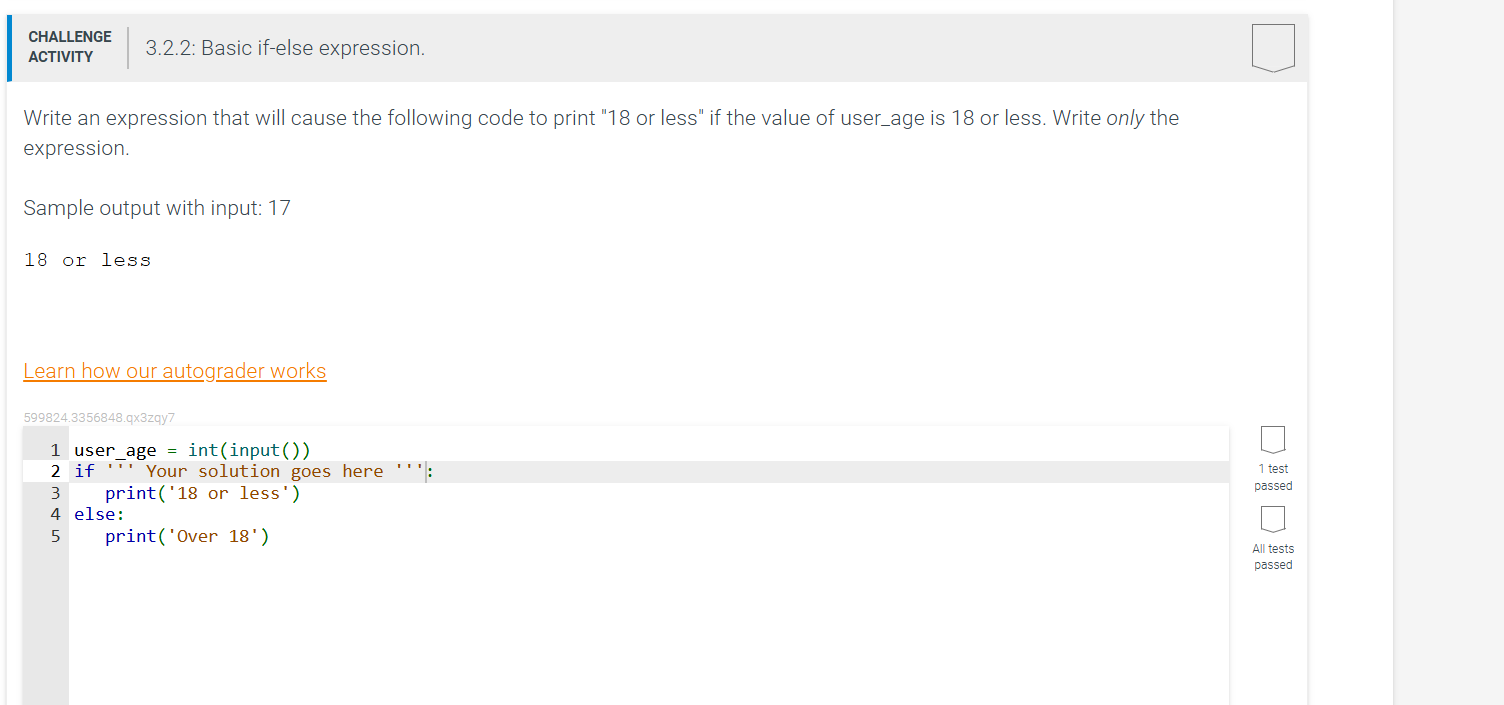This screenshot has height=705, width=1504.
Task: Click the activity title '3.2.2: Basic if-else expression'
Action: coord(287,47)
